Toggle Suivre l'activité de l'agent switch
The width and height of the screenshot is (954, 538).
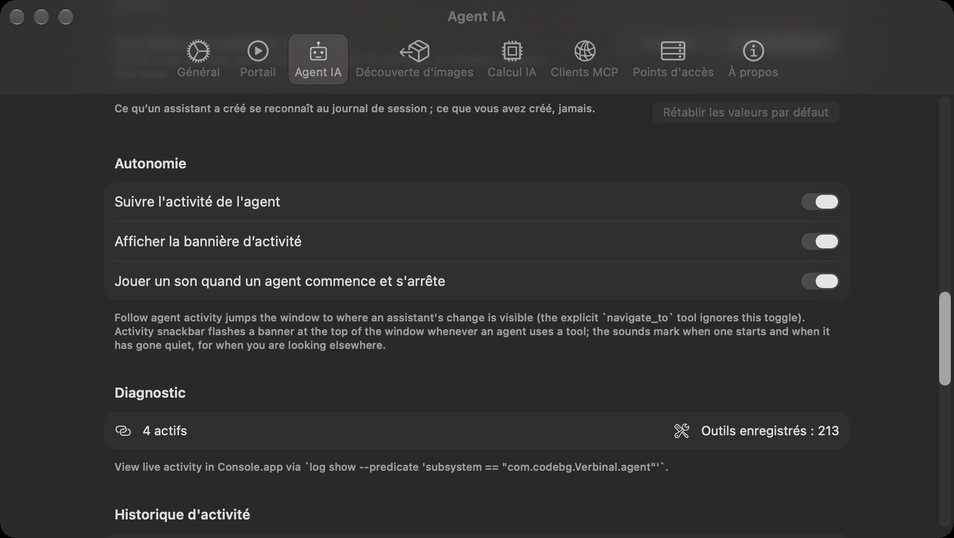tap(820, 201)
